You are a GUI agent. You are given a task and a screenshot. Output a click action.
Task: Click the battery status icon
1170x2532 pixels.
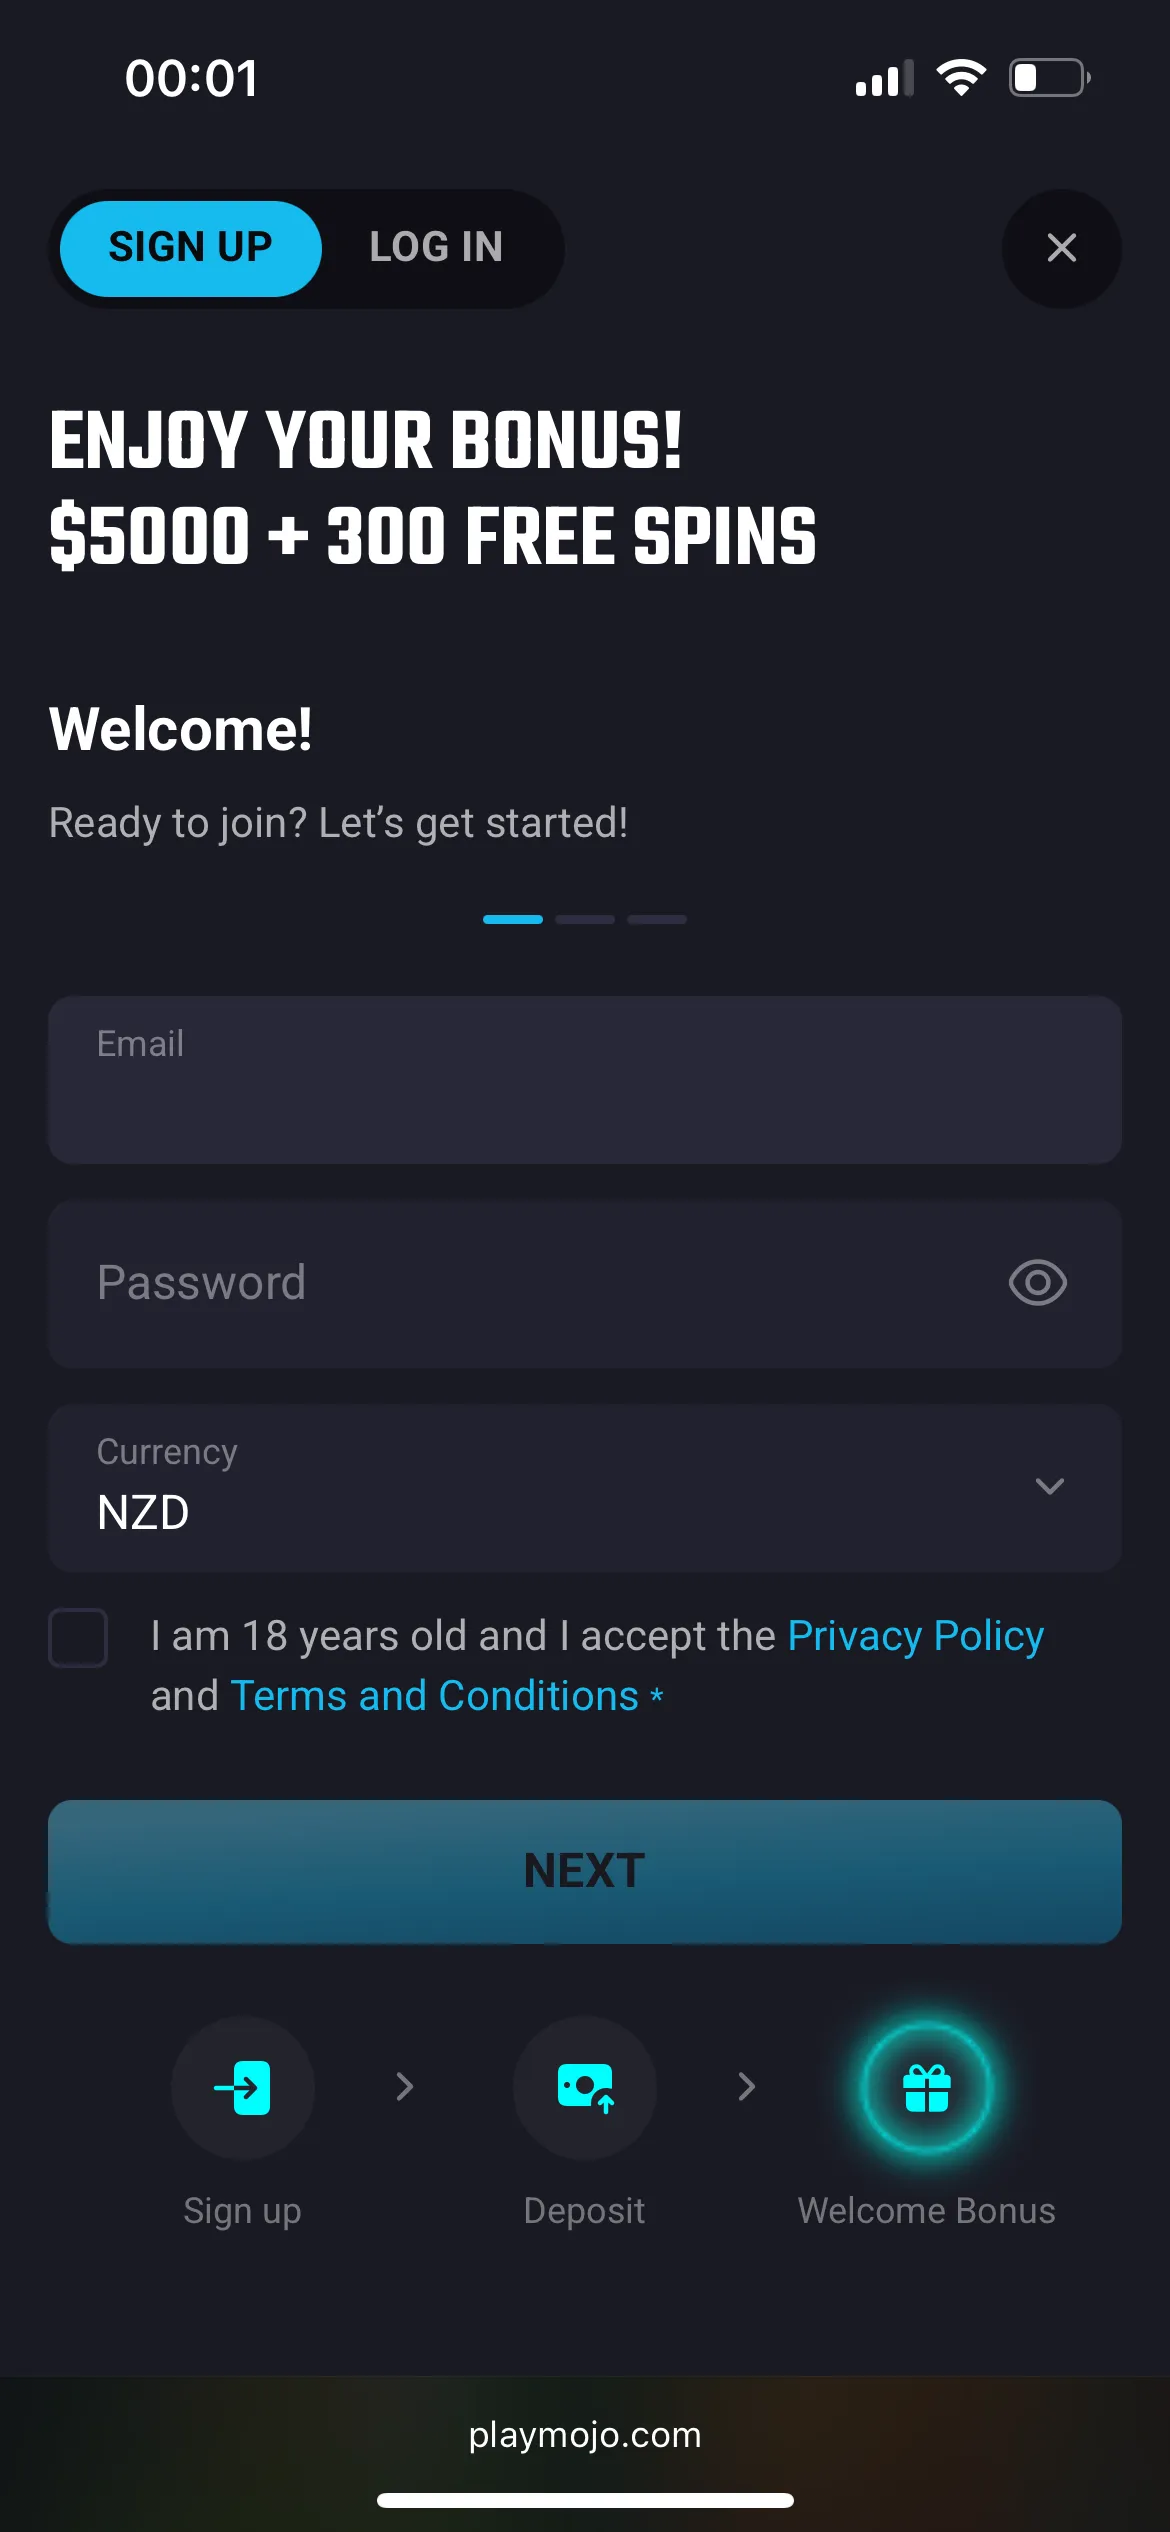pyautogui.click(x=1049, y=78)
